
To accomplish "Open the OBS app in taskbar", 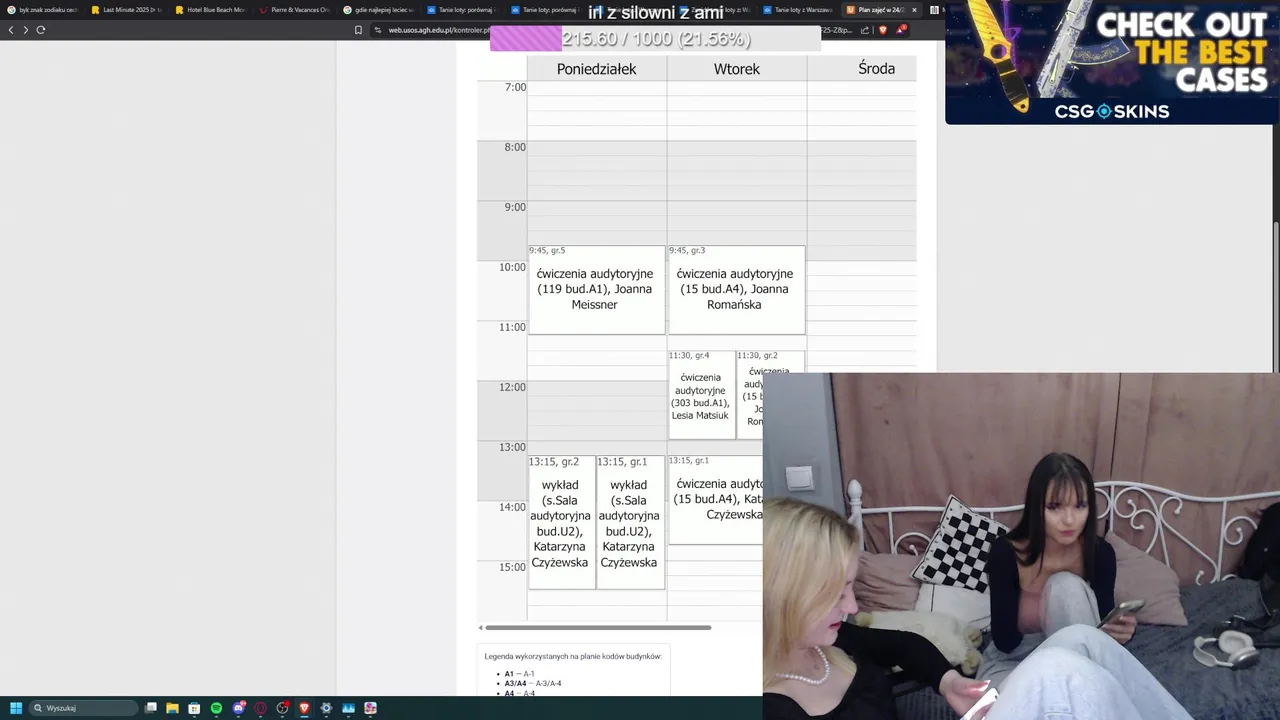I will pos(283,708).
